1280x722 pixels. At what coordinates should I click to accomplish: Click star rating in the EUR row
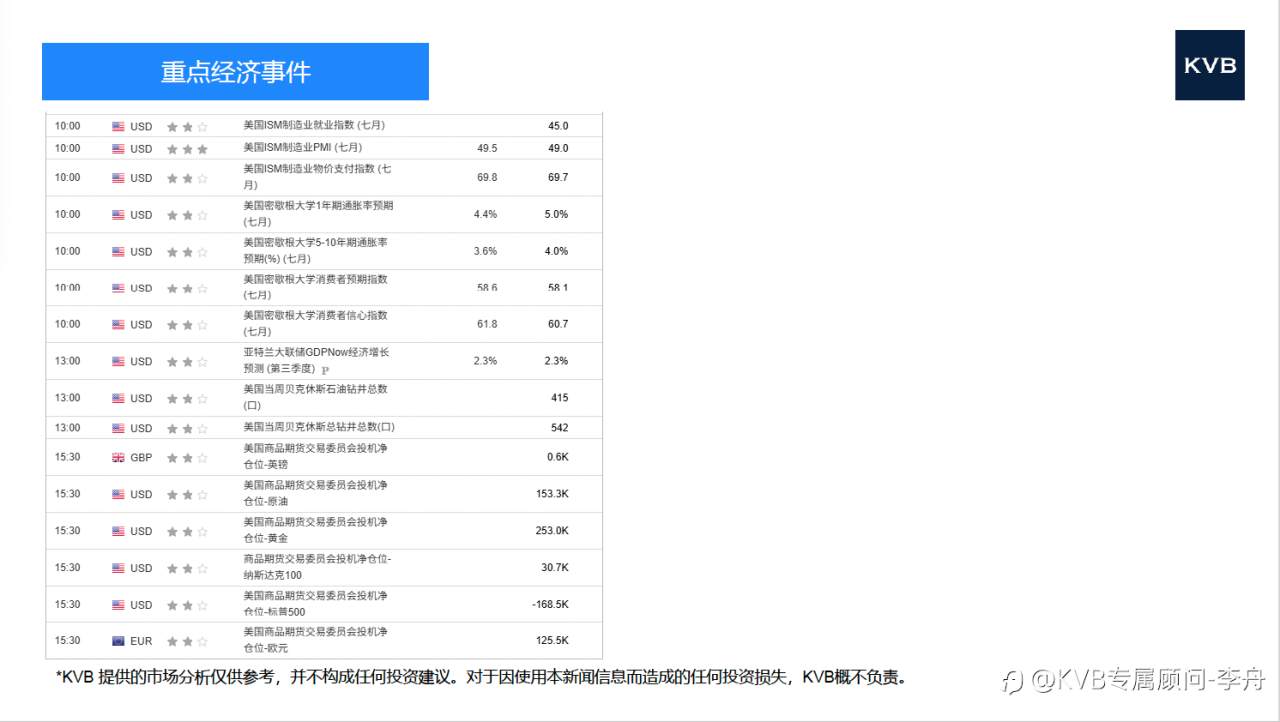(x=187, y=641)
